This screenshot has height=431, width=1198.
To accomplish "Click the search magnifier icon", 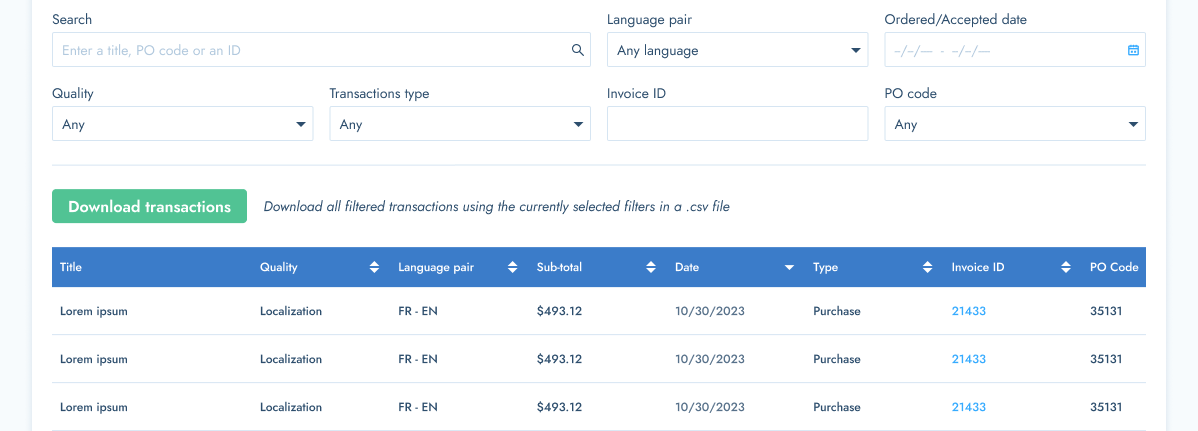I will click(x=578, y=50).
